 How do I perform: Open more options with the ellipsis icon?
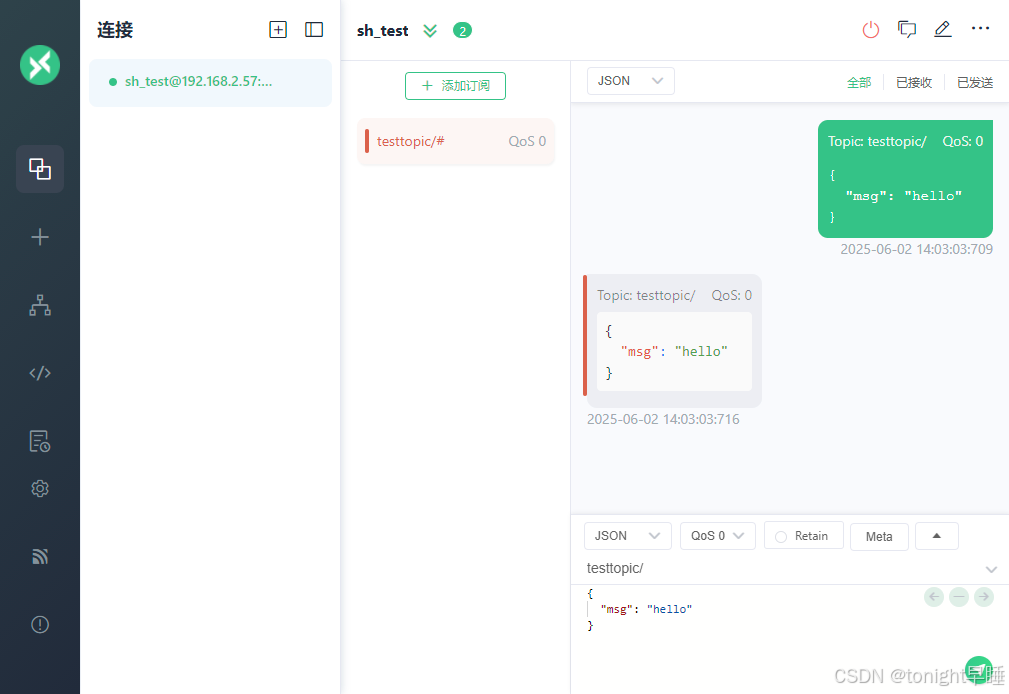(979, 29)
